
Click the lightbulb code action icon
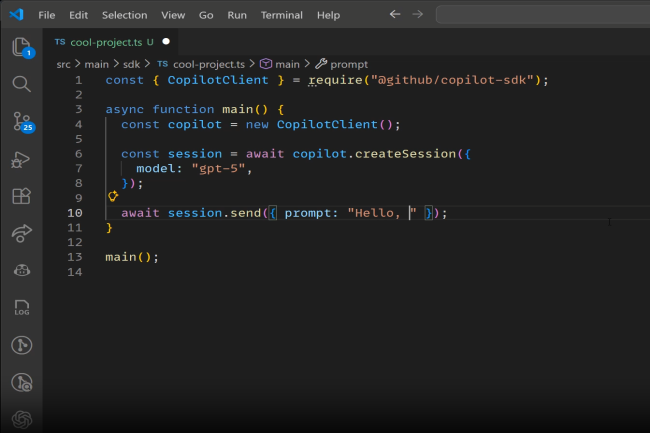[x=113, y=198]
